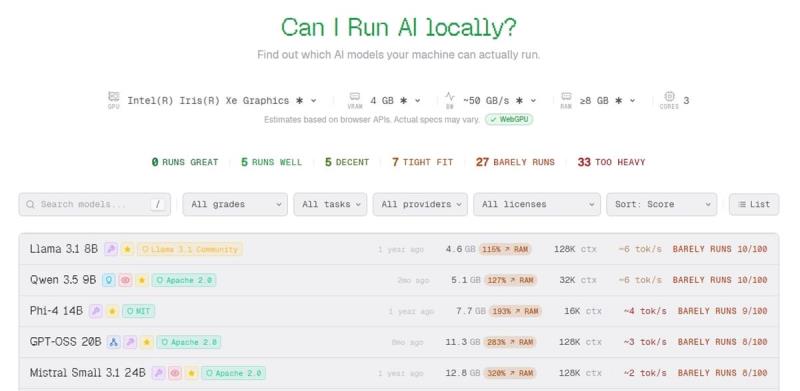Click the BARELY RUNS 9/100 score
The height and width of the screenshot is (391, 800).
point(722,311)
